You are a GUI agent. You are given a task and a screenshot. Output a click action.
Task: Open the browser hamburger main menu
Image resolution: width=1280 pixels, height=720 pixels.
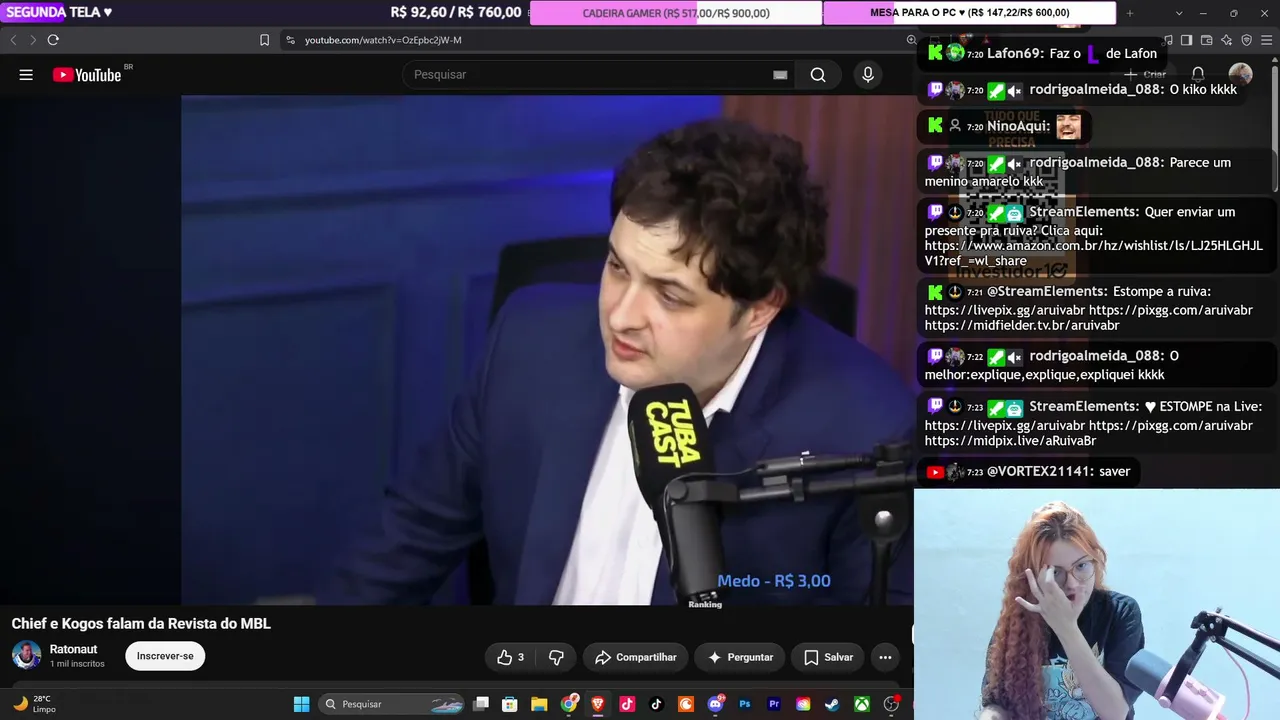tap(1266, 40)
